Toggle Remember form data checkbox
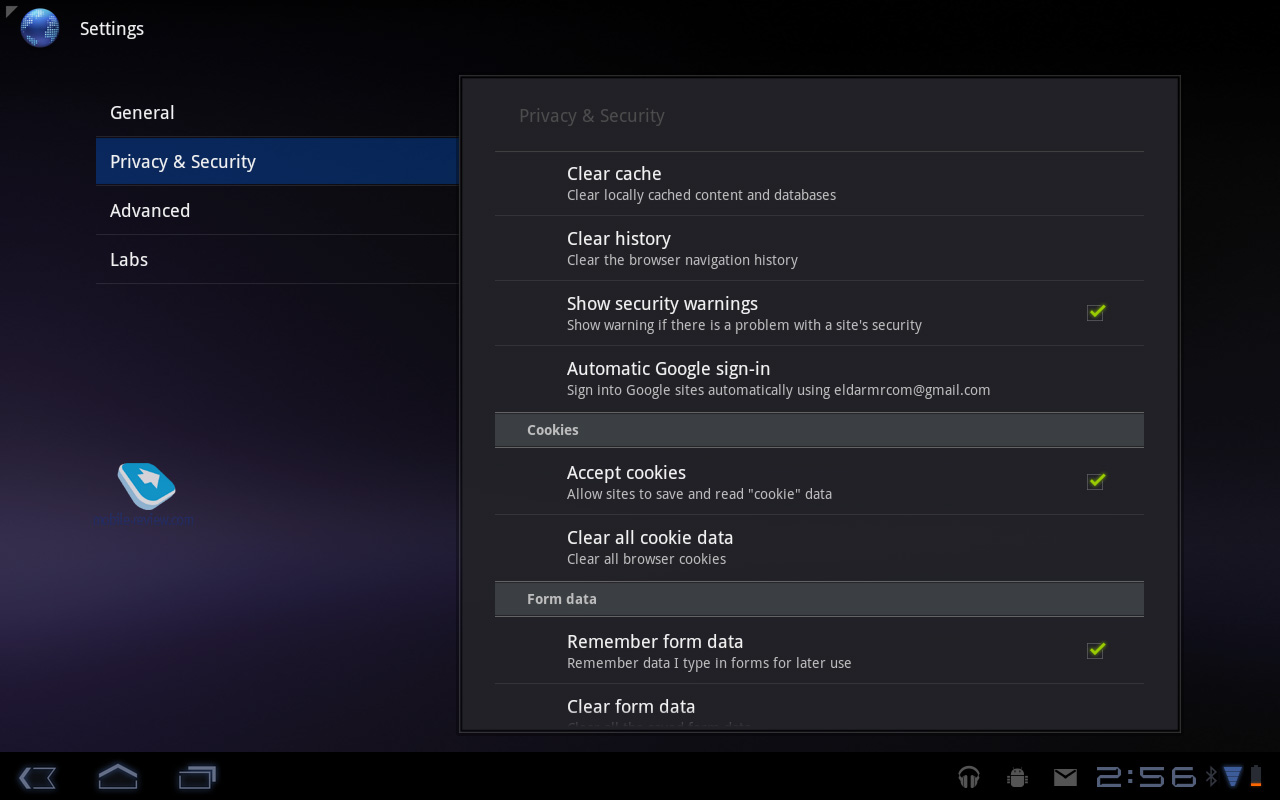The height and width of the screenshot is (800, 1280). point(1095,651)
